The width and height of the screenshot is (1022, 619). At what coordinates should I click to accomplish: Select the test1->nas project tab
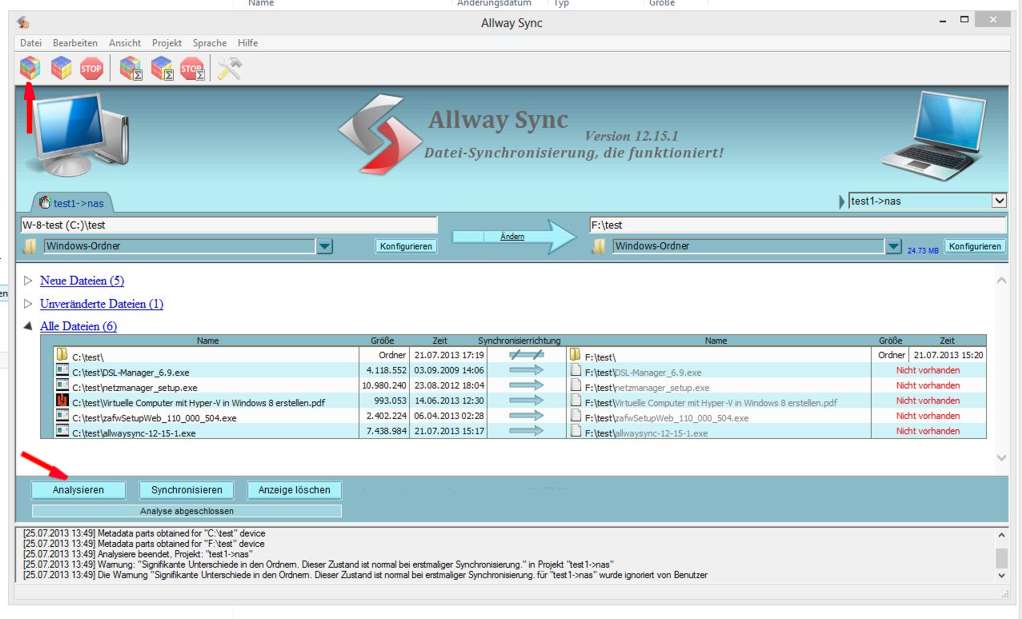[72, 203]
